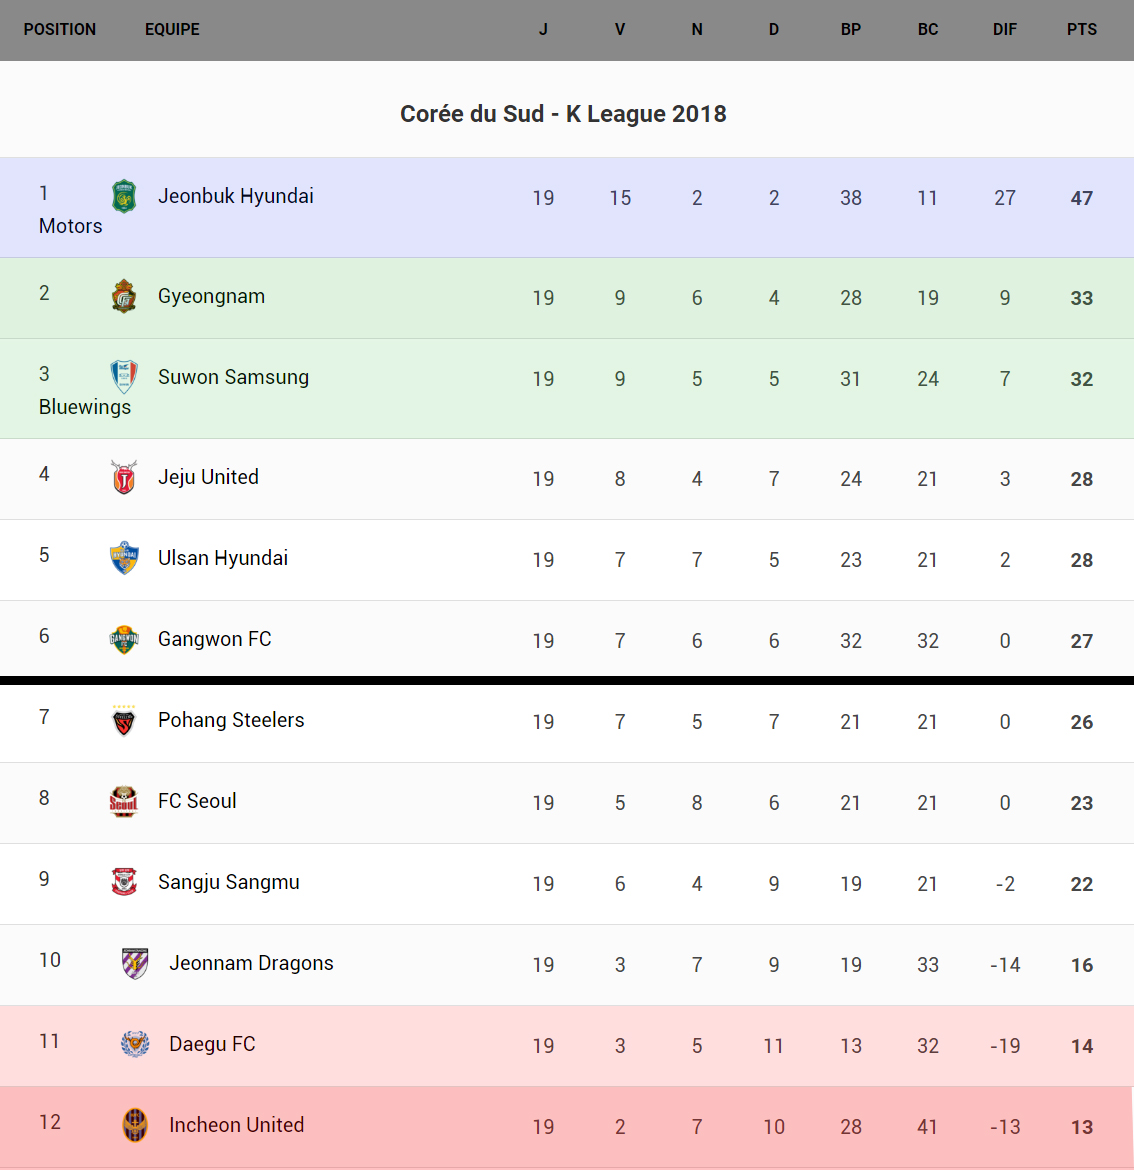Click the Gyeongnam club crest icon
This screenshot has height=1170, width=1134.
tap(124, 296)
